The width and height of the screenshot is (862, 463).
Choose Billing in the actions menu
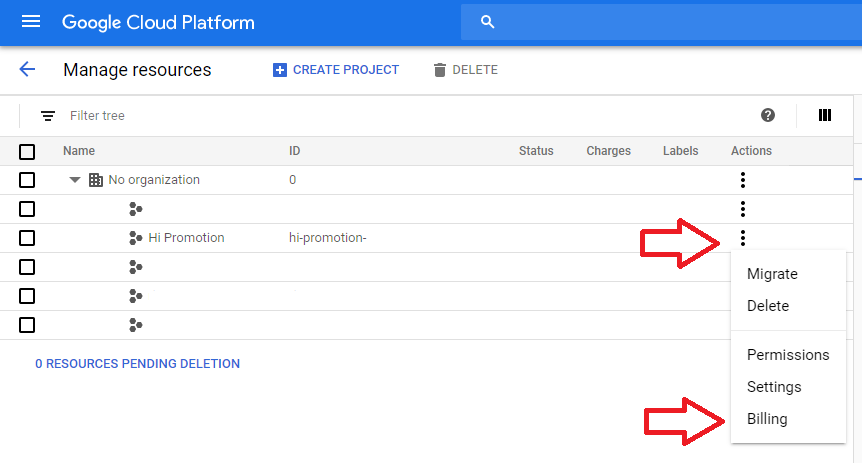click(x=767, y=419)
